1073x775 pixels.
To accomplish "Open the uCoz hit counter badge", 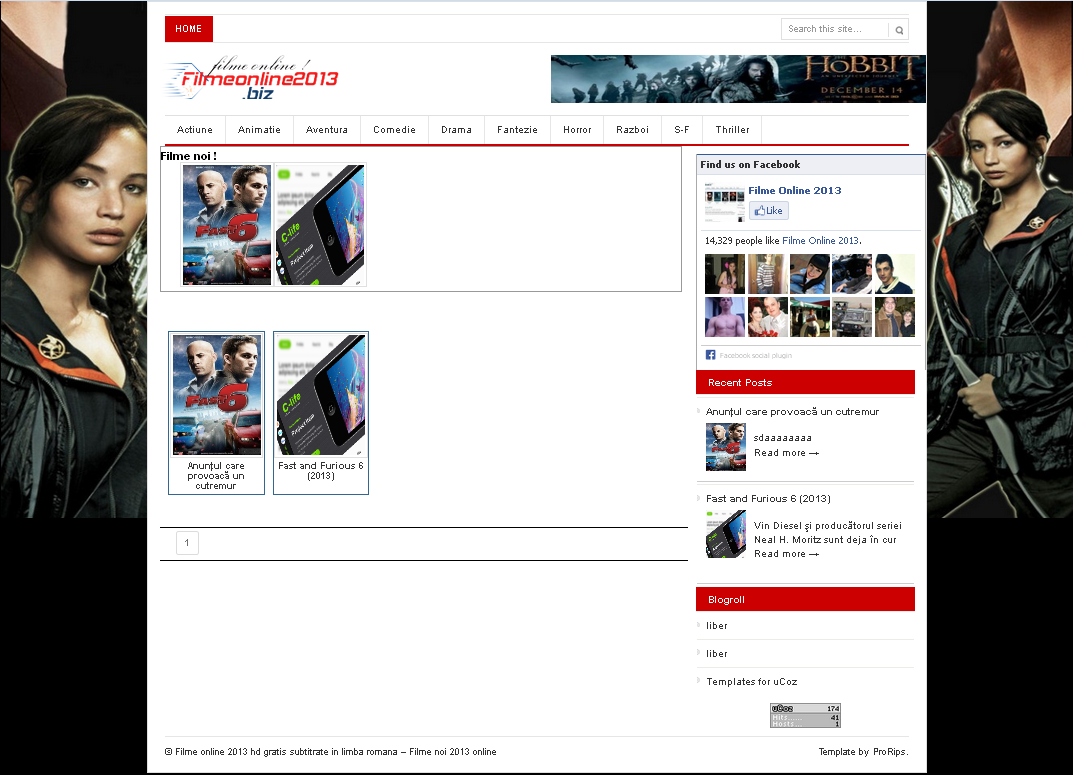I will click(805, 715).
